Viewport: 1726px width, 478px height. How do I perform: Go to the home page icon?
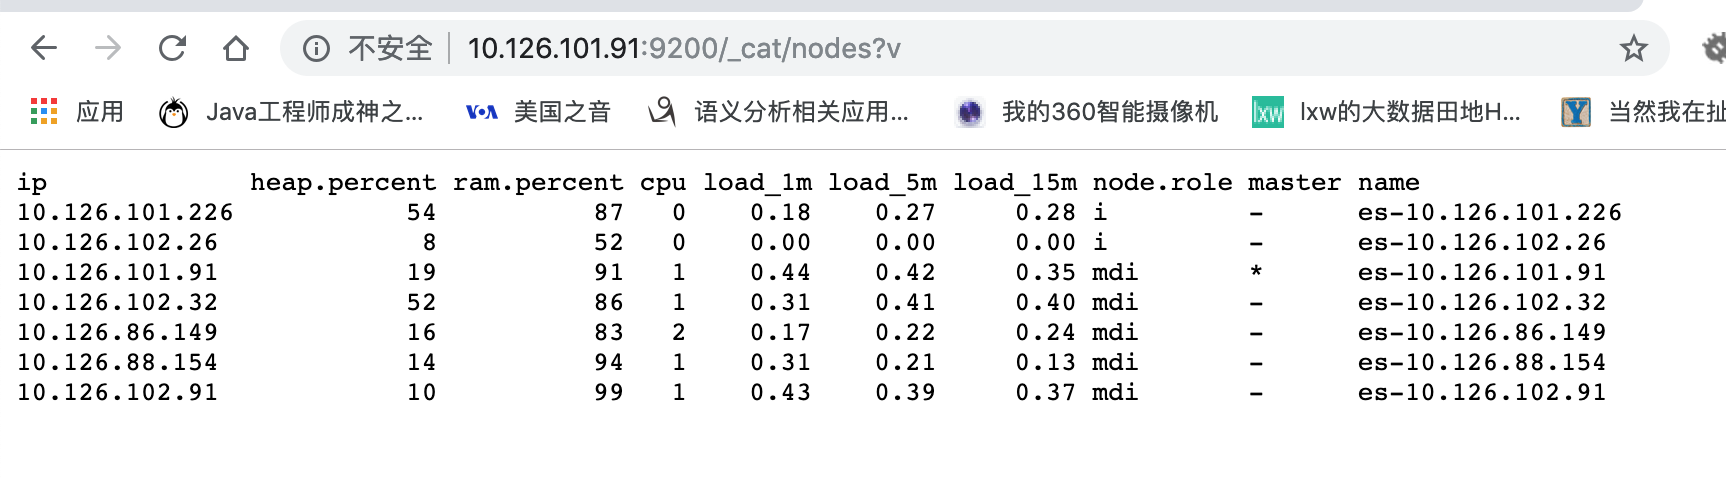236,48
